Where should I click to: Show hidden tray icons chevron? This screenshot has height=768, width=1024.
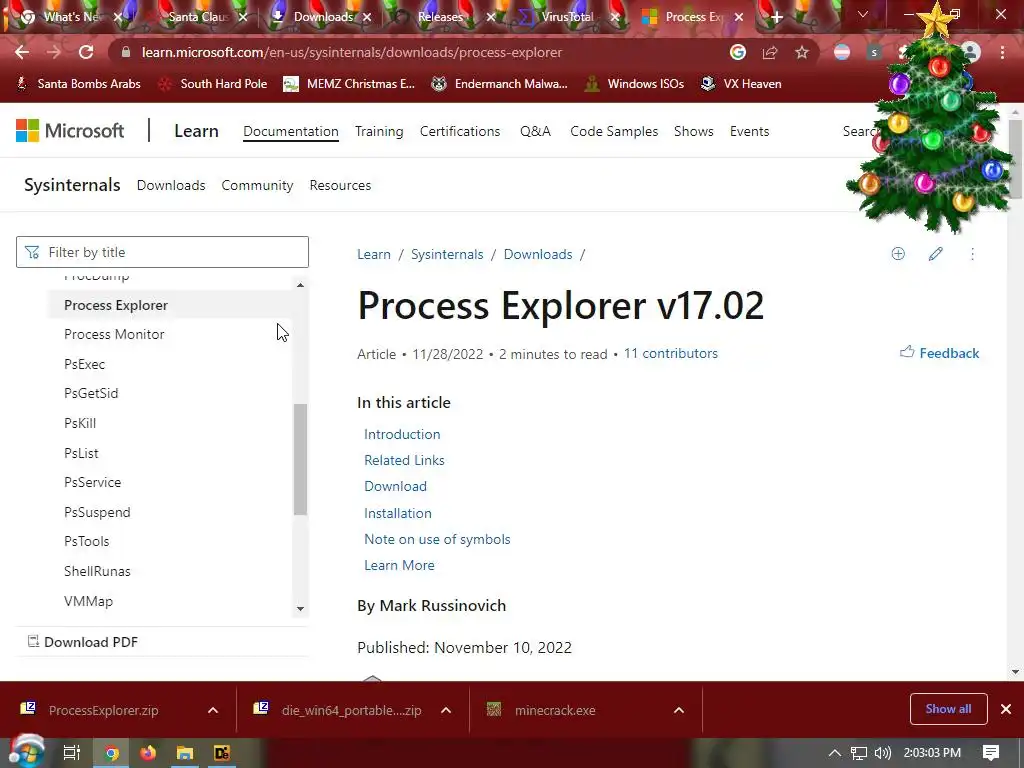click(835, 753)
